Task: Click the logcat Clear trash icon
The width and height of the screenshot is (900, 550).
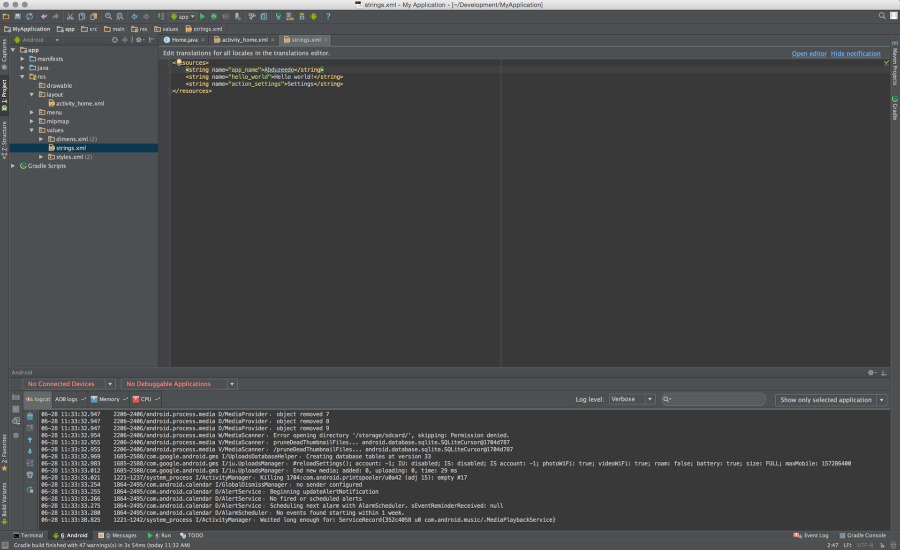Action: [x=30, y=416]
